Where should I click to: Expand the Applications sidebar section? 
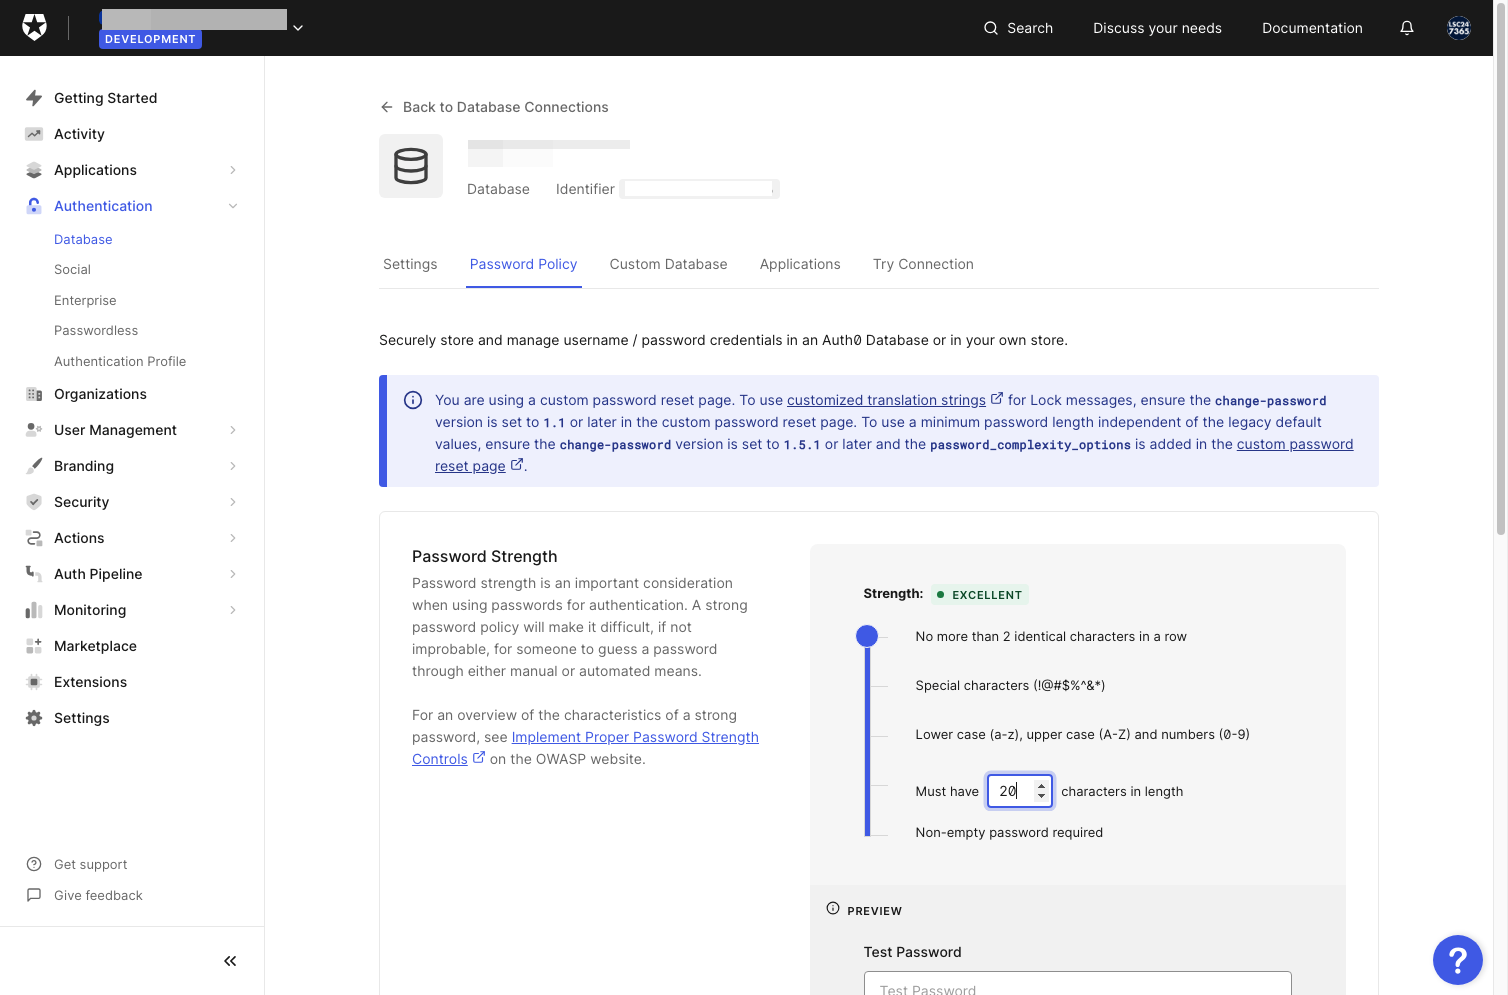pyautogui.click(x=233, y=170)
